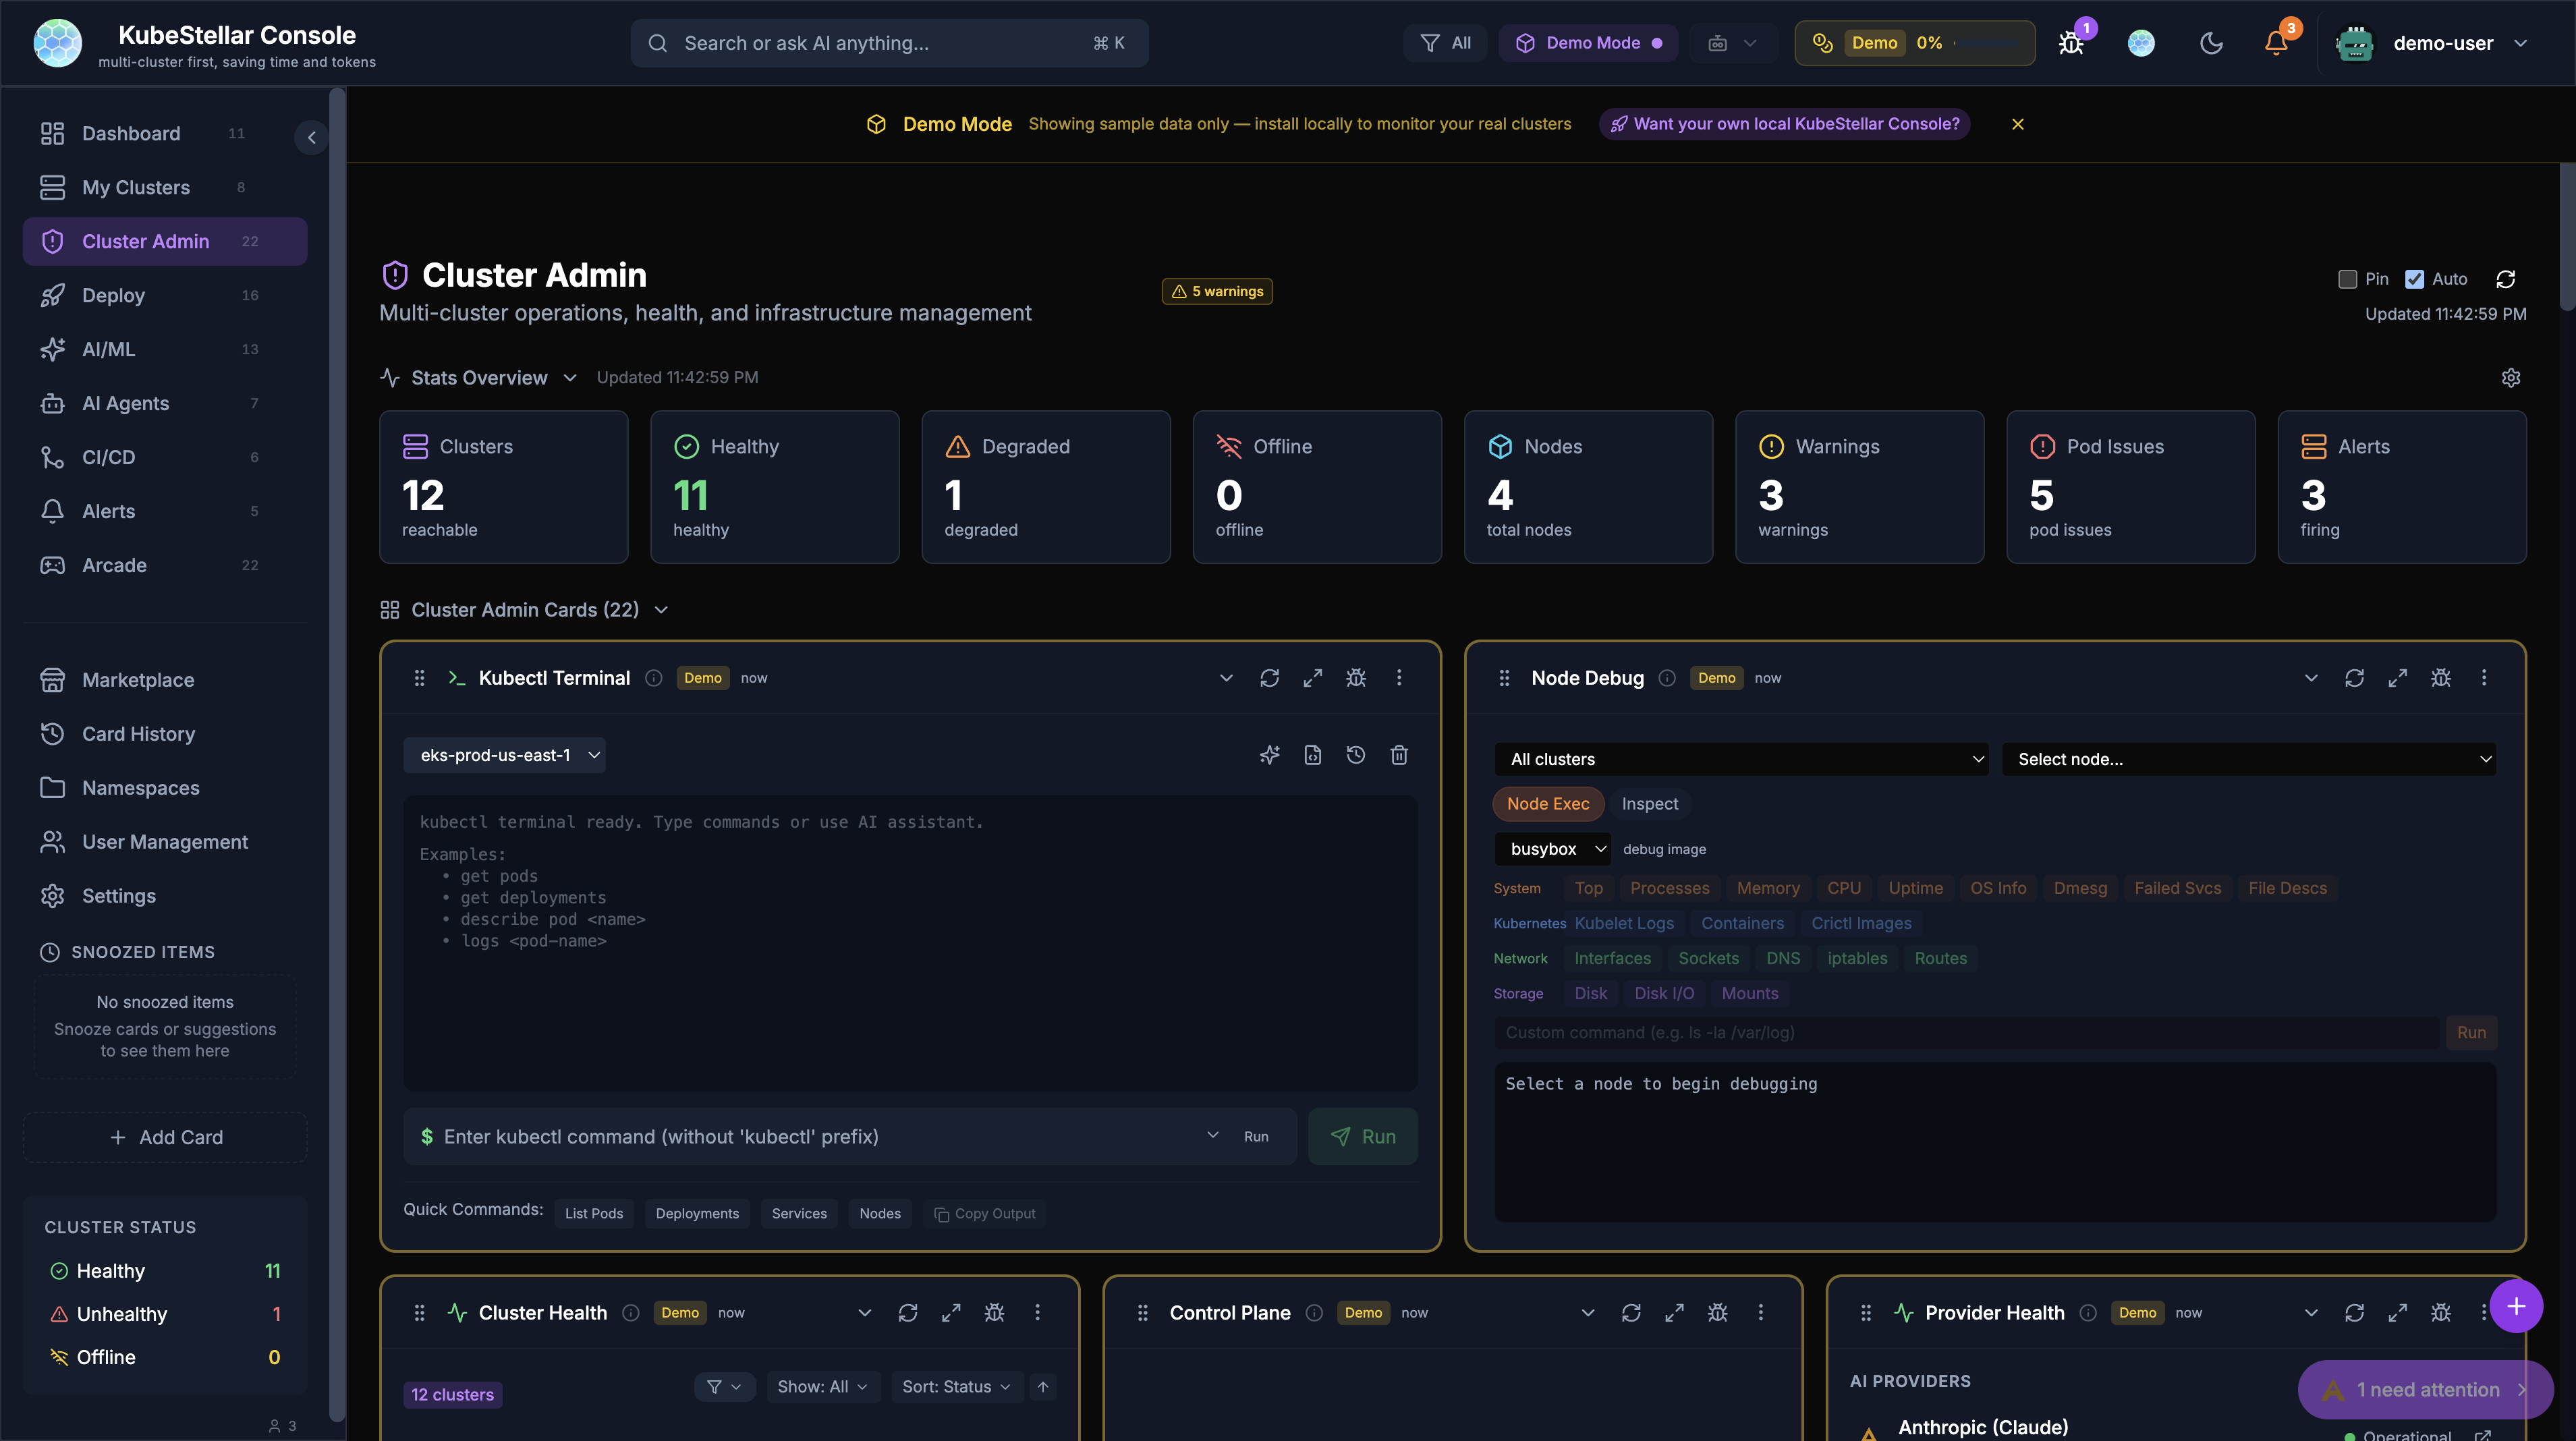The image size is (2576, 1441).
Task: Refresh the Kubectl Terminal card
Action: tap(1269, 677)
